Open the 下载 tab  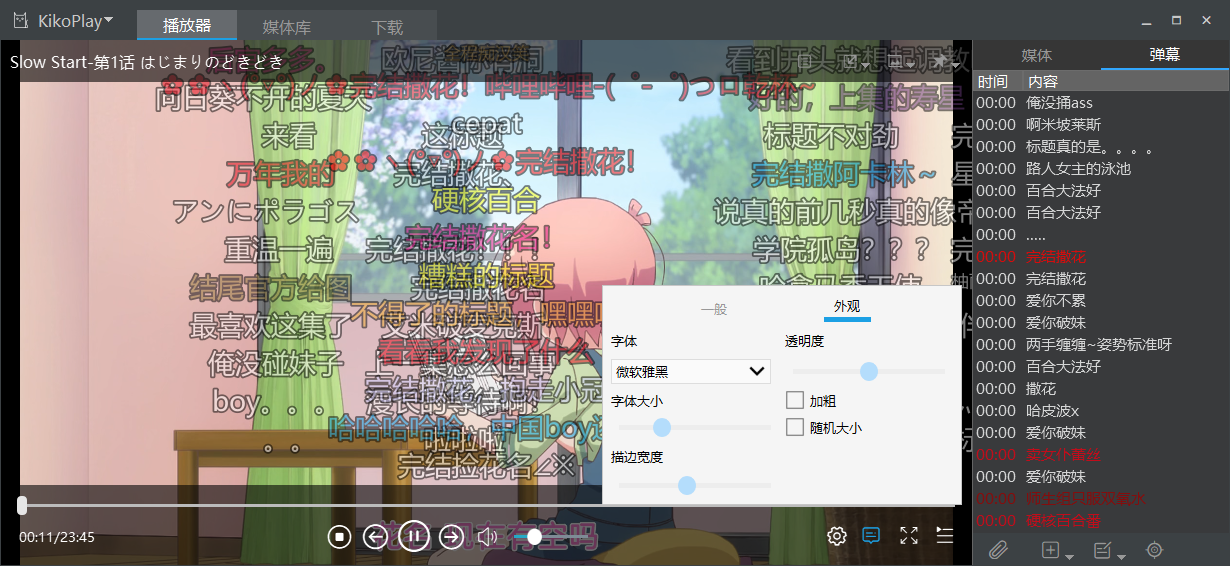click(387, 26)
